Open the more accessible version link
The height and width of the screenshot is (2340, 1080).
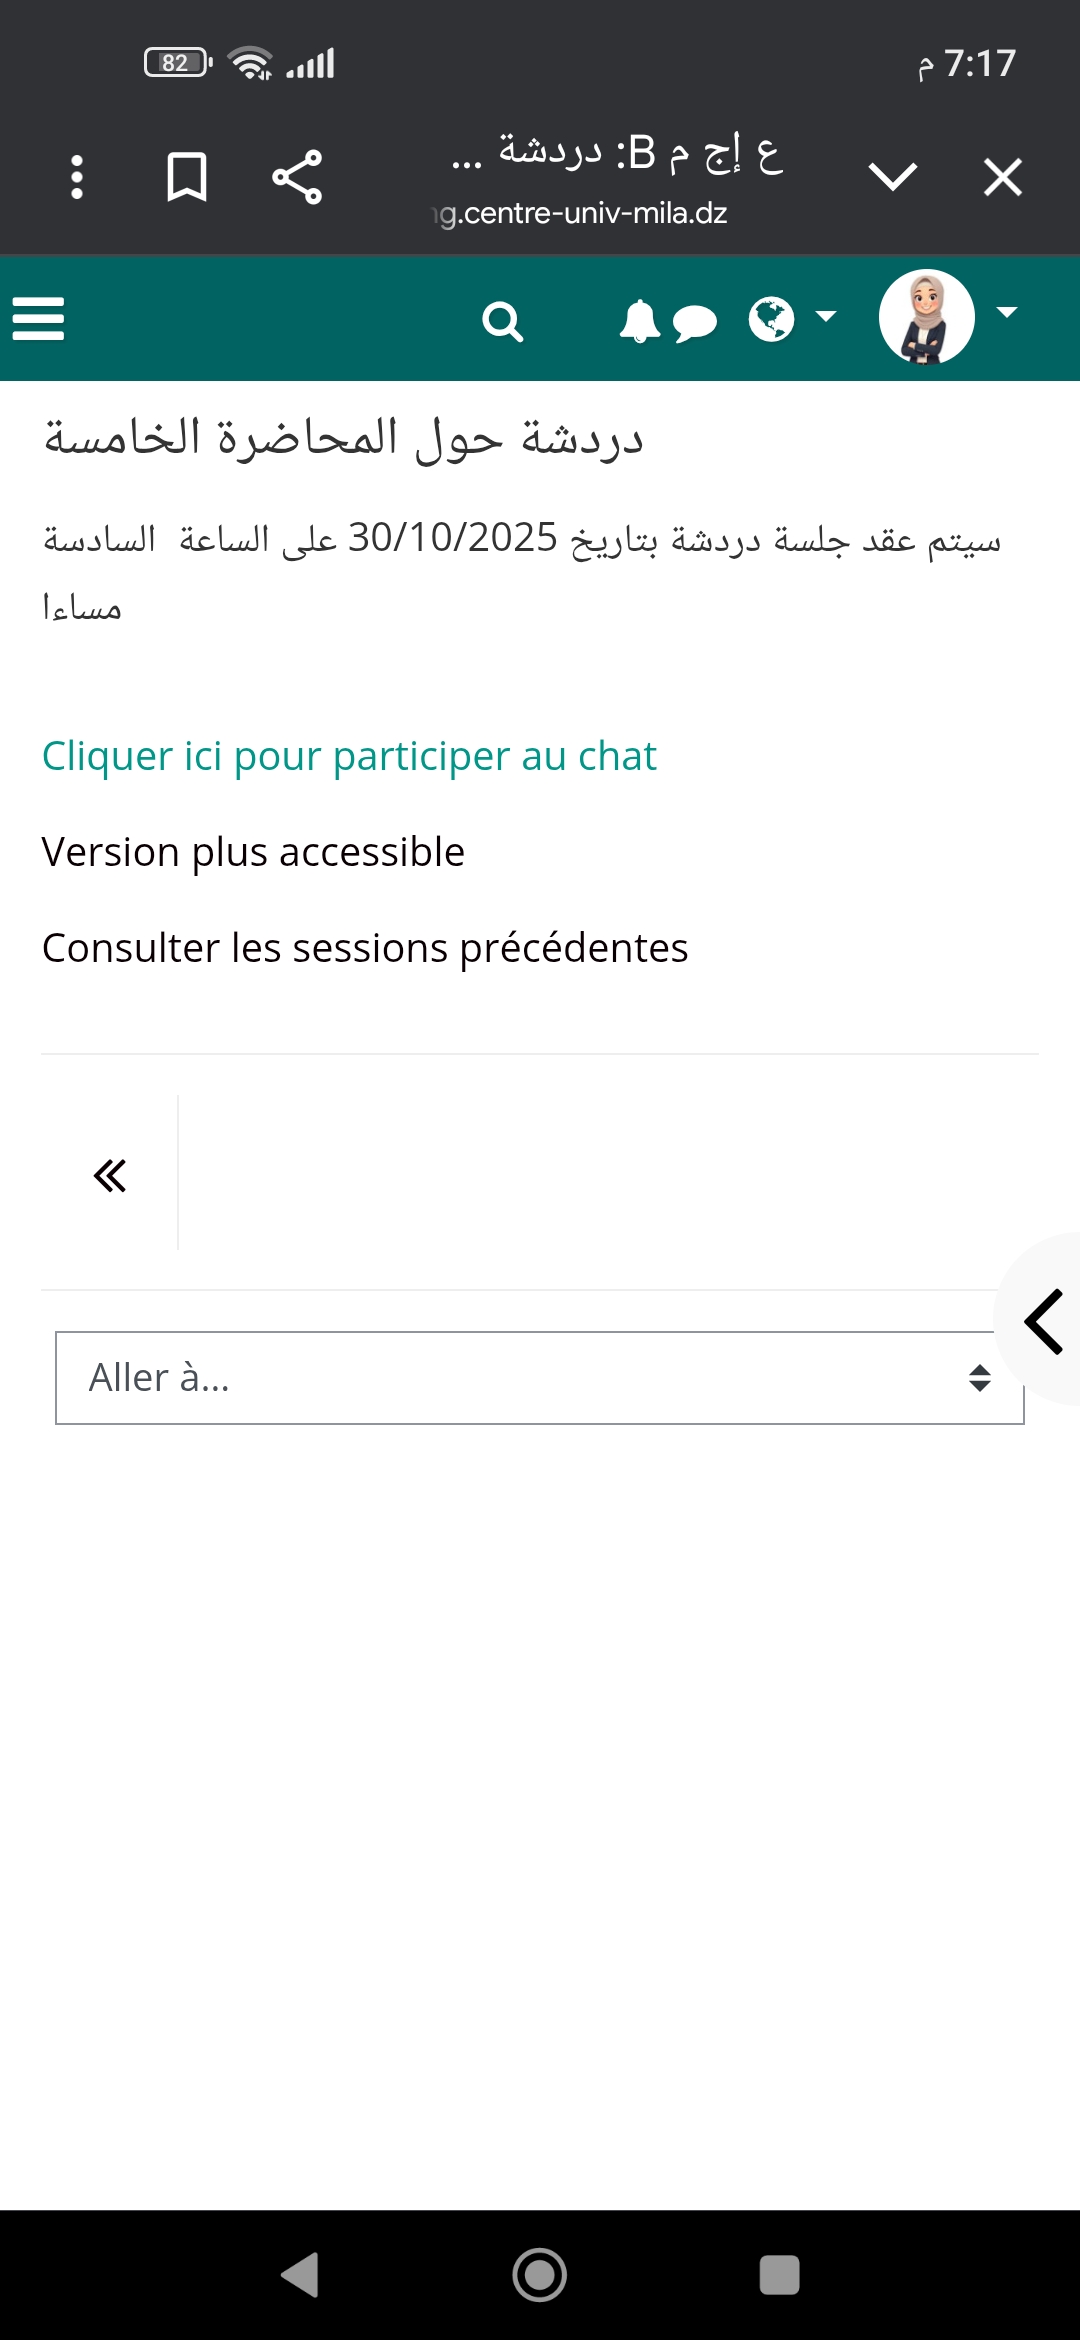253,852
